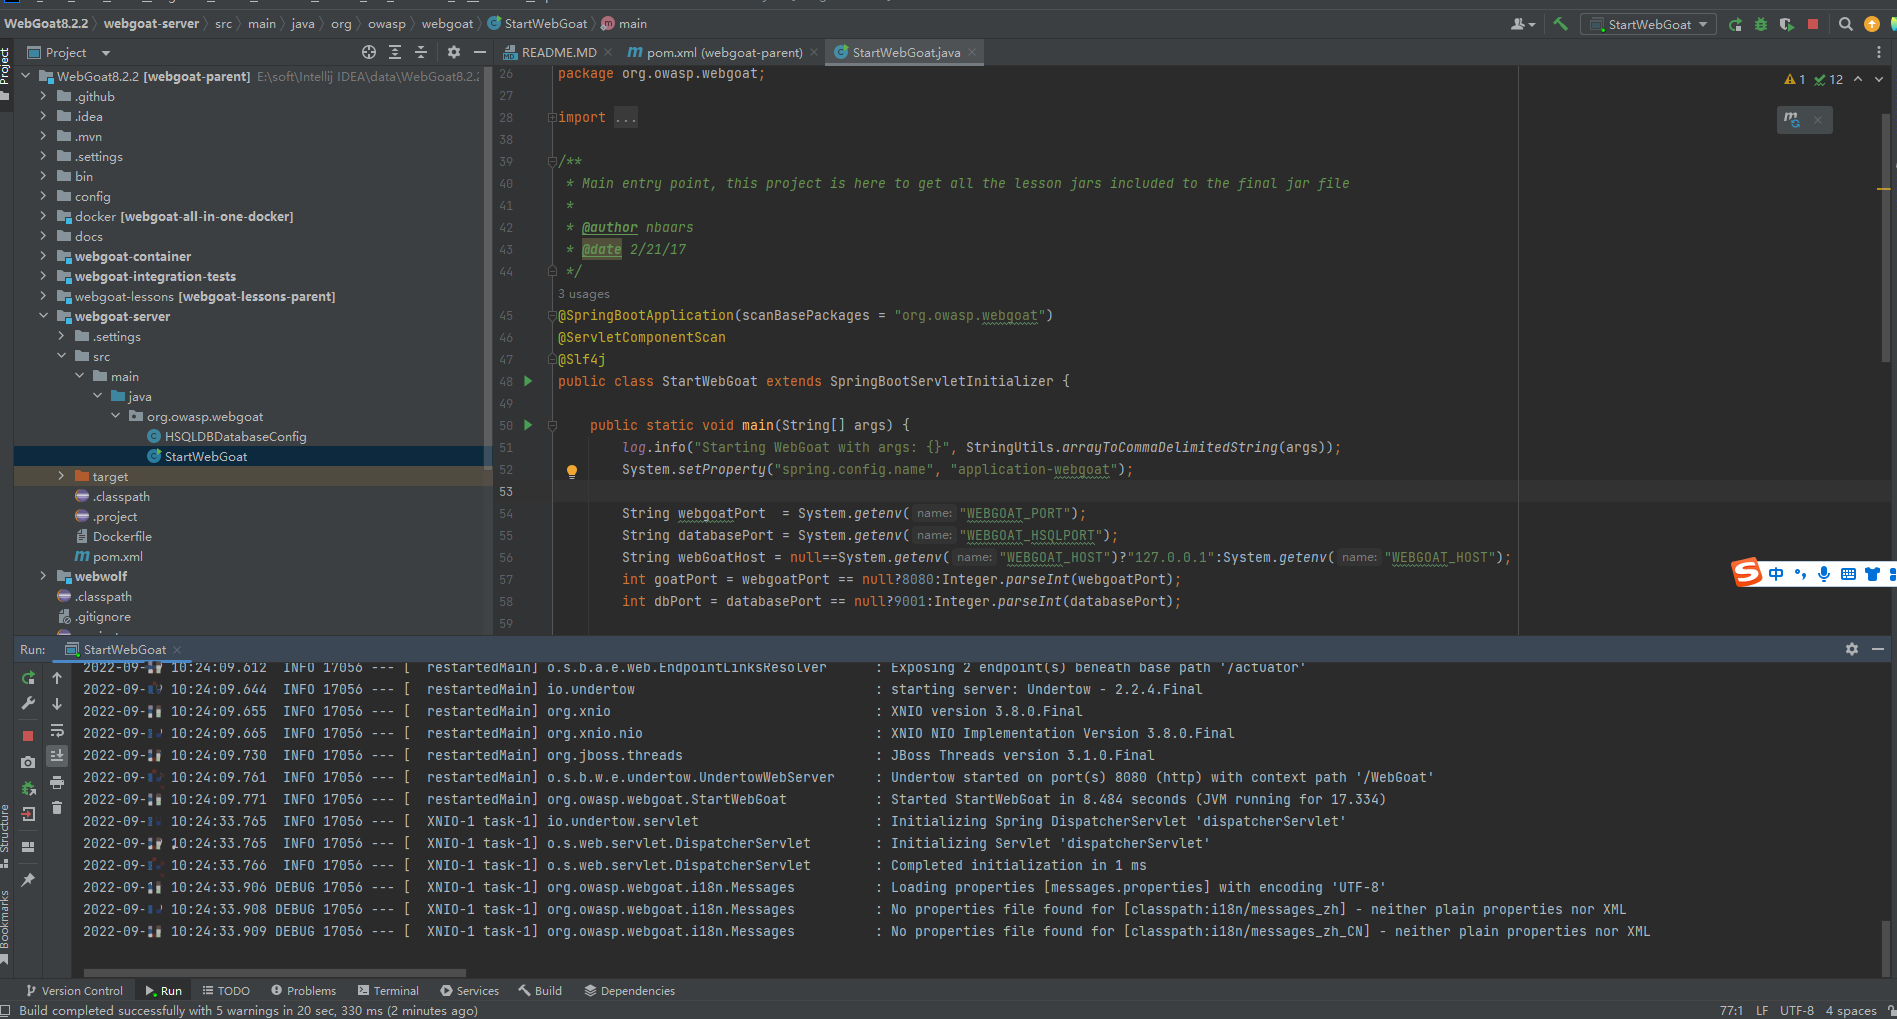Run main method gutter arrow on line 50
This screenshot has height=1019, width=1897.
528,425
